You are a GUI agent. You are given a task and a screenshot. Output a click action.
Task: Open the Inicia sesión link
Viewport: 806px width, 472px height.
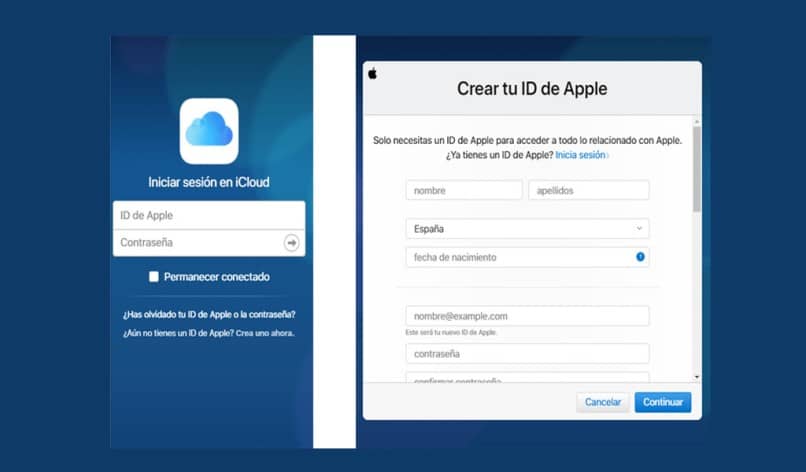(581, 155)
